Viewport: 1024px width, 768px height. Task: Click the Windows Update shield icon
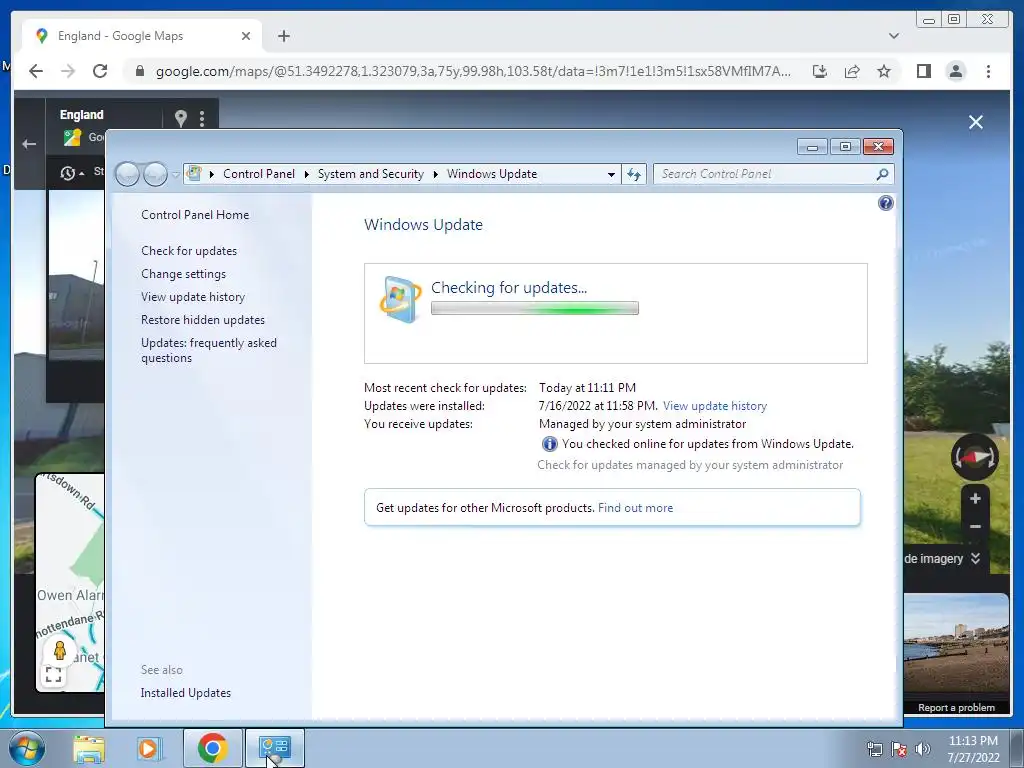pos(400,299)
